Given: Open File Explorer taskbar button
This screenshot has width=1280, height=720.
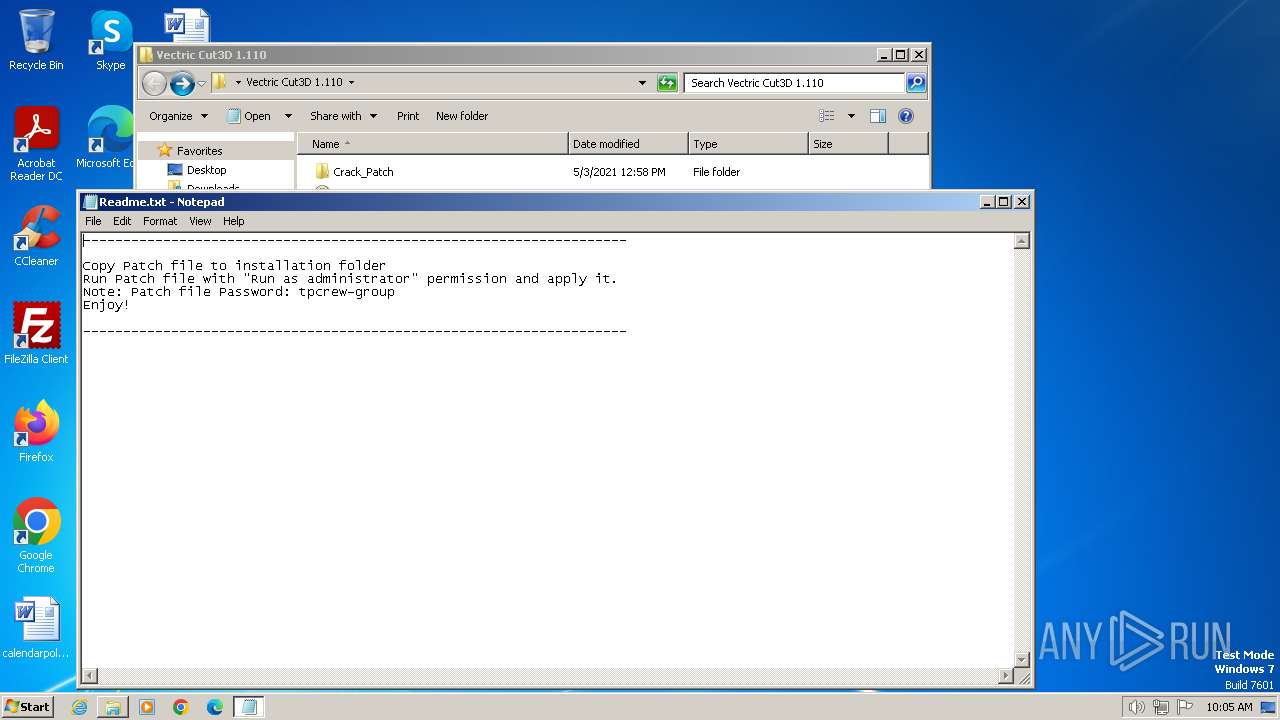Looking at the screenshot, I should click(x=113, y=707).
